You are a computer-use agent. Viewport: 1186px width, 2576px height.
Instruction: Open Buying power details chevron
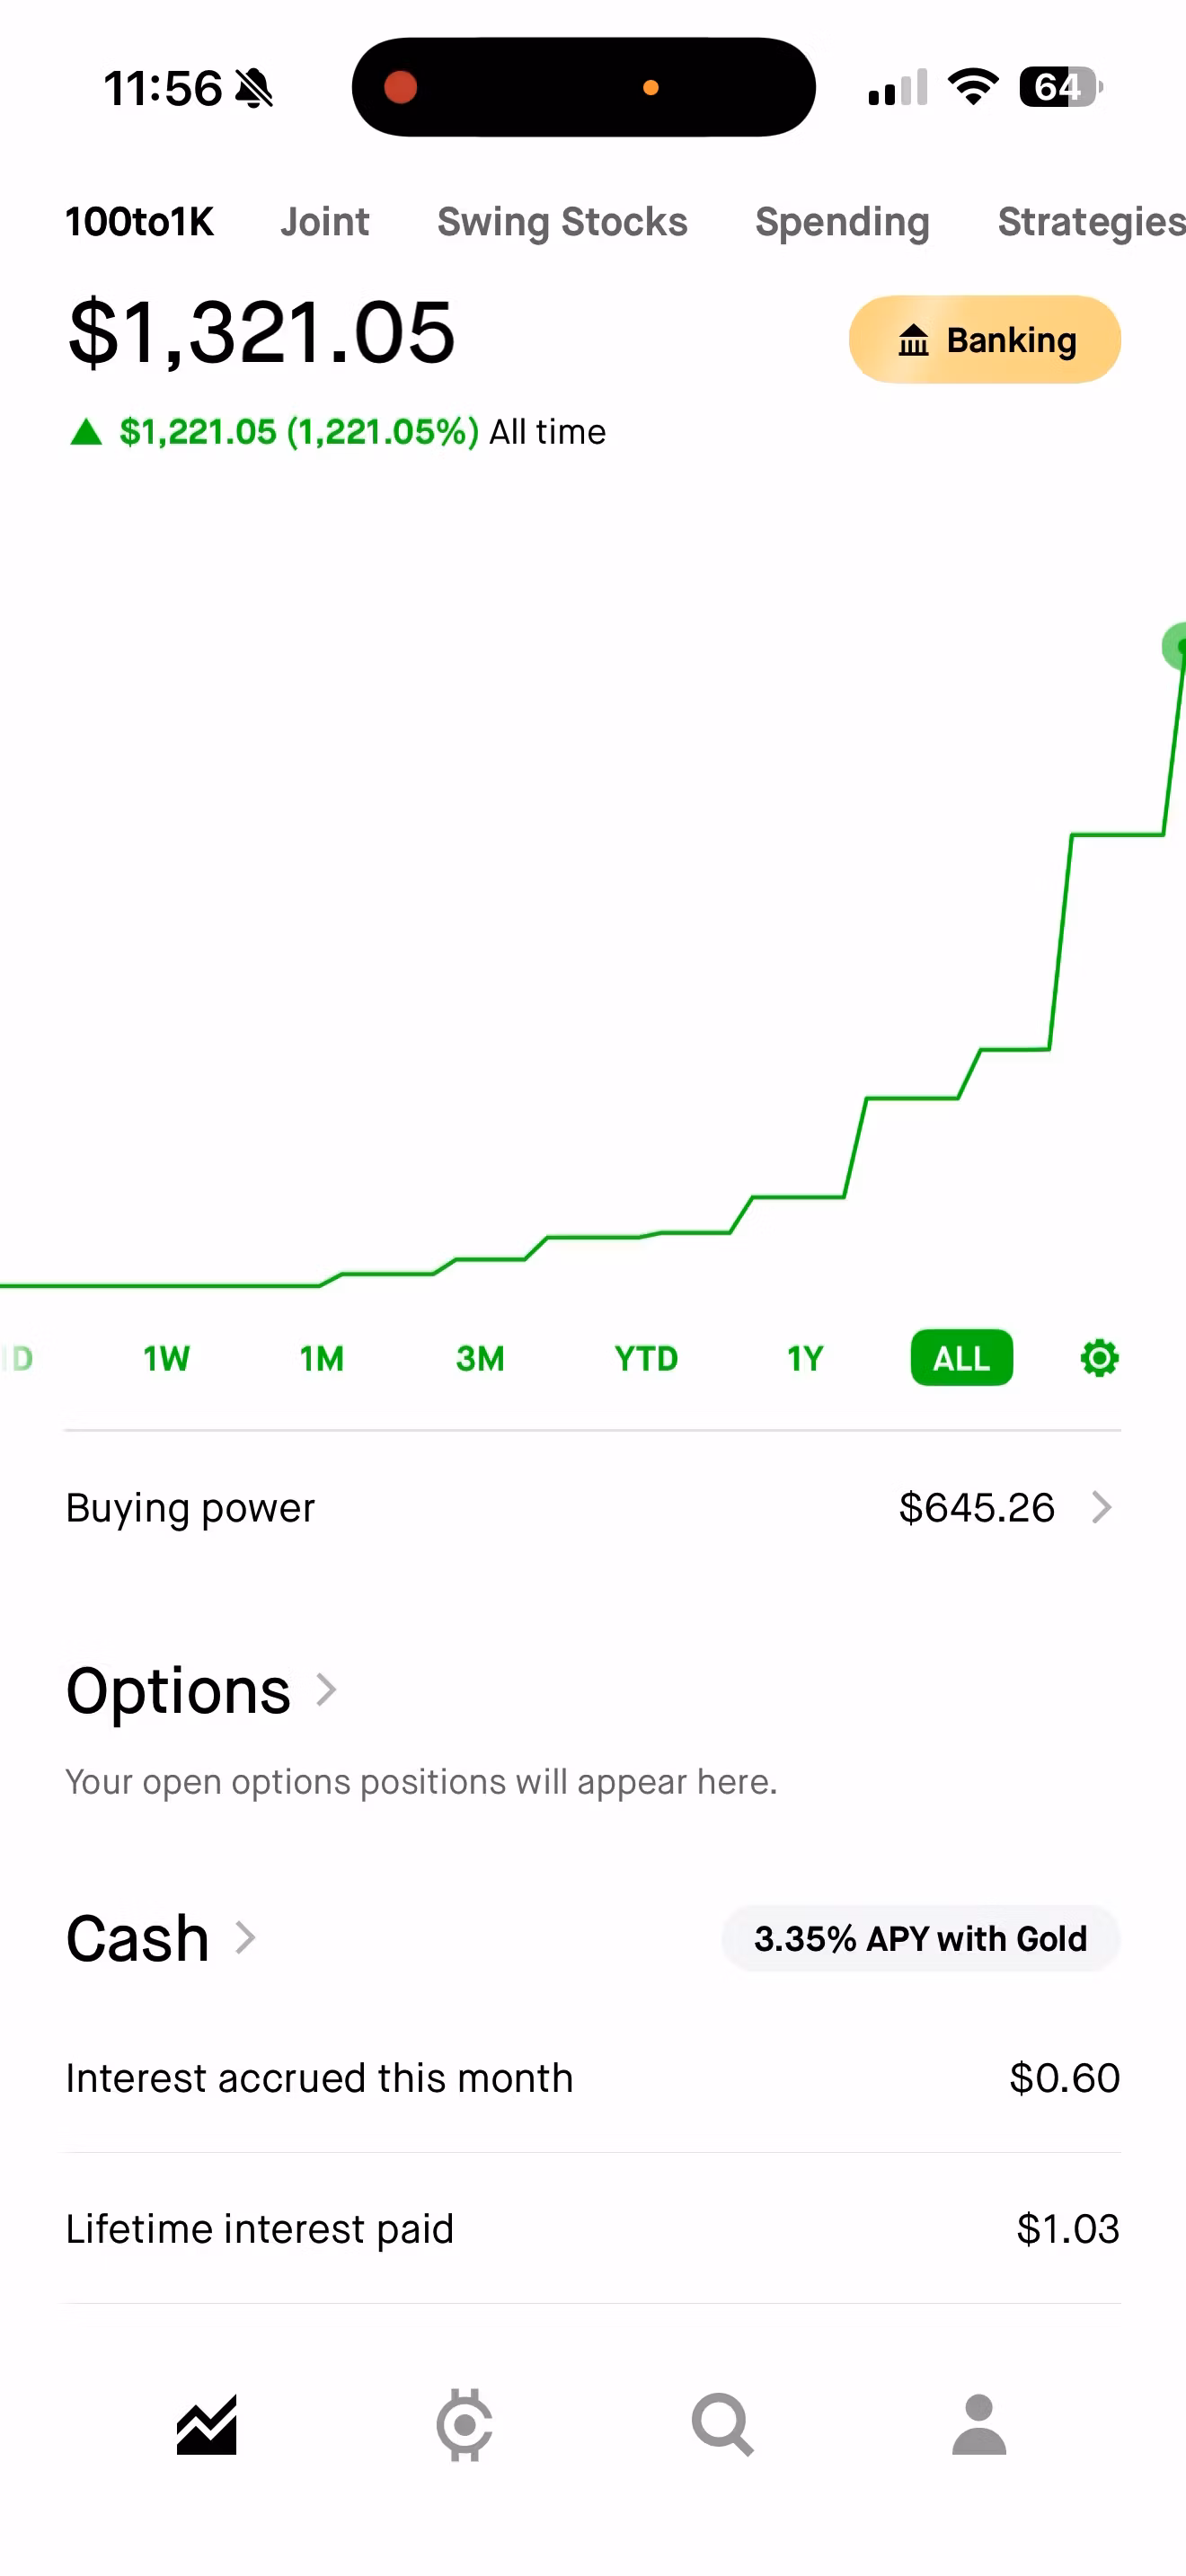coord(1101,1507)
